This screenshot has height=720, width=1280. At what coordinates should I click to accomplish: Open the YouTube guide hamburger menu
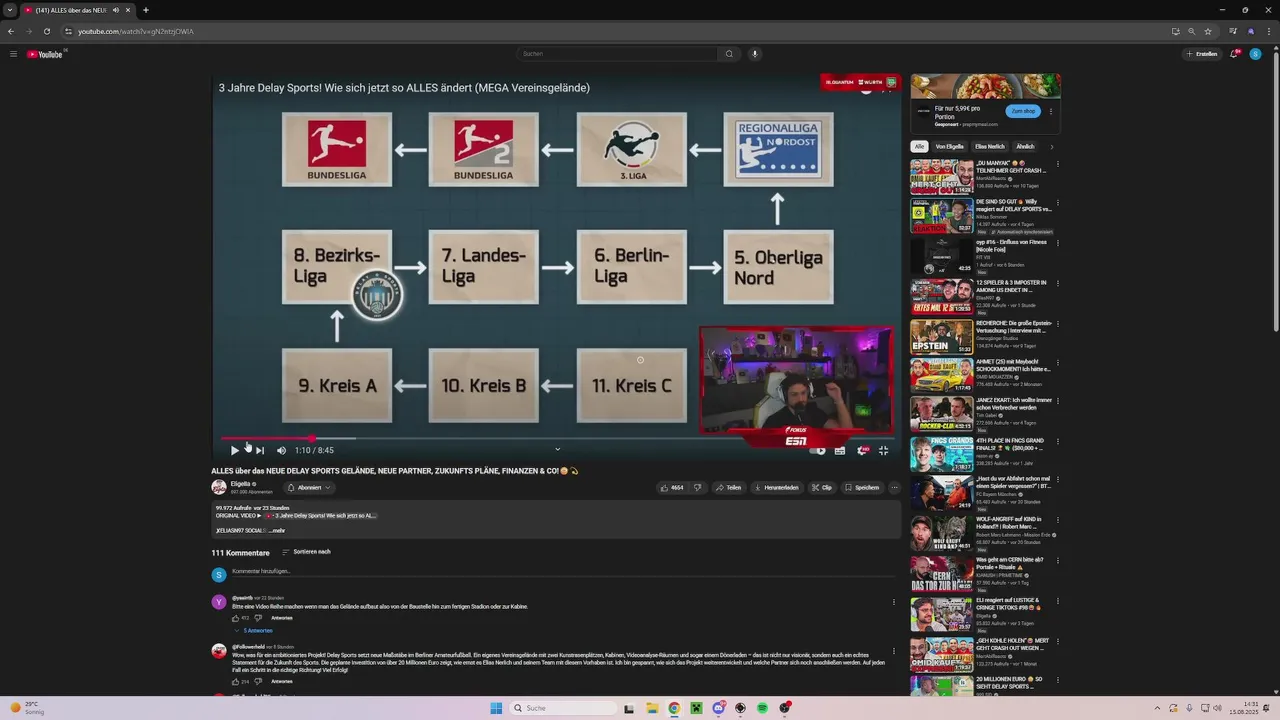13,54
